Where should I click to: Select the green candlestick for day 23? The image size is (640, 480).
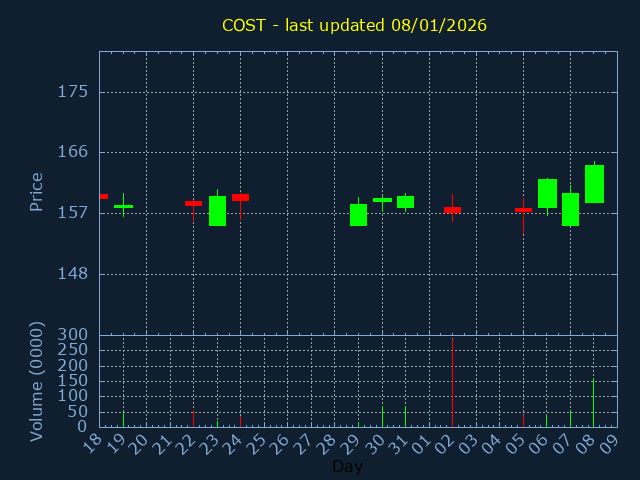pyautogui.click(x=218, y=211)
